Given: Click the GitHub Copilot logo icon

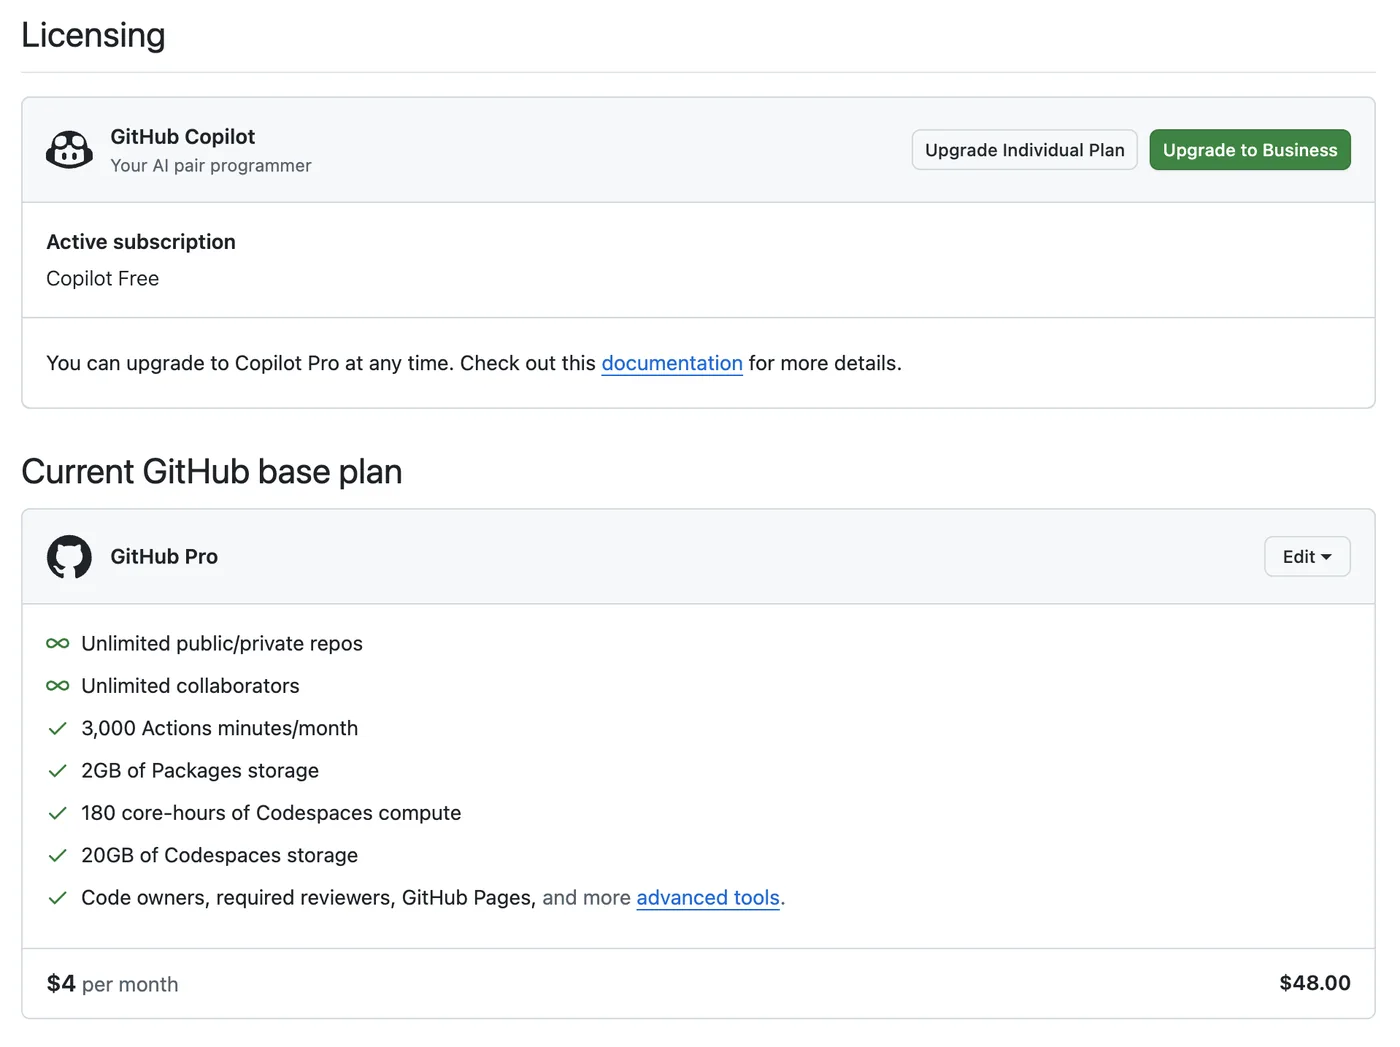Looking at the screenshot, I should (69, 150).
